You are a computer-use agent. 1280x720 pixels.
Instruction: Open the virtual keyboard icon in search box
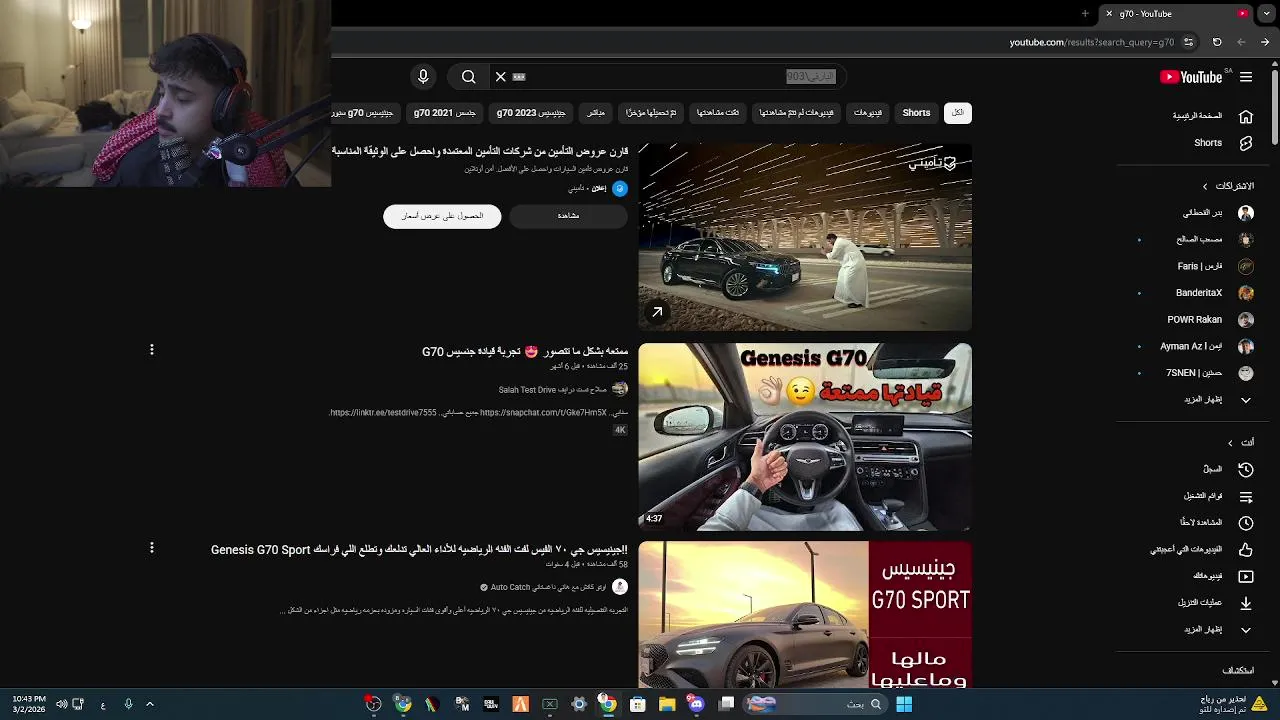click(519, 77)
